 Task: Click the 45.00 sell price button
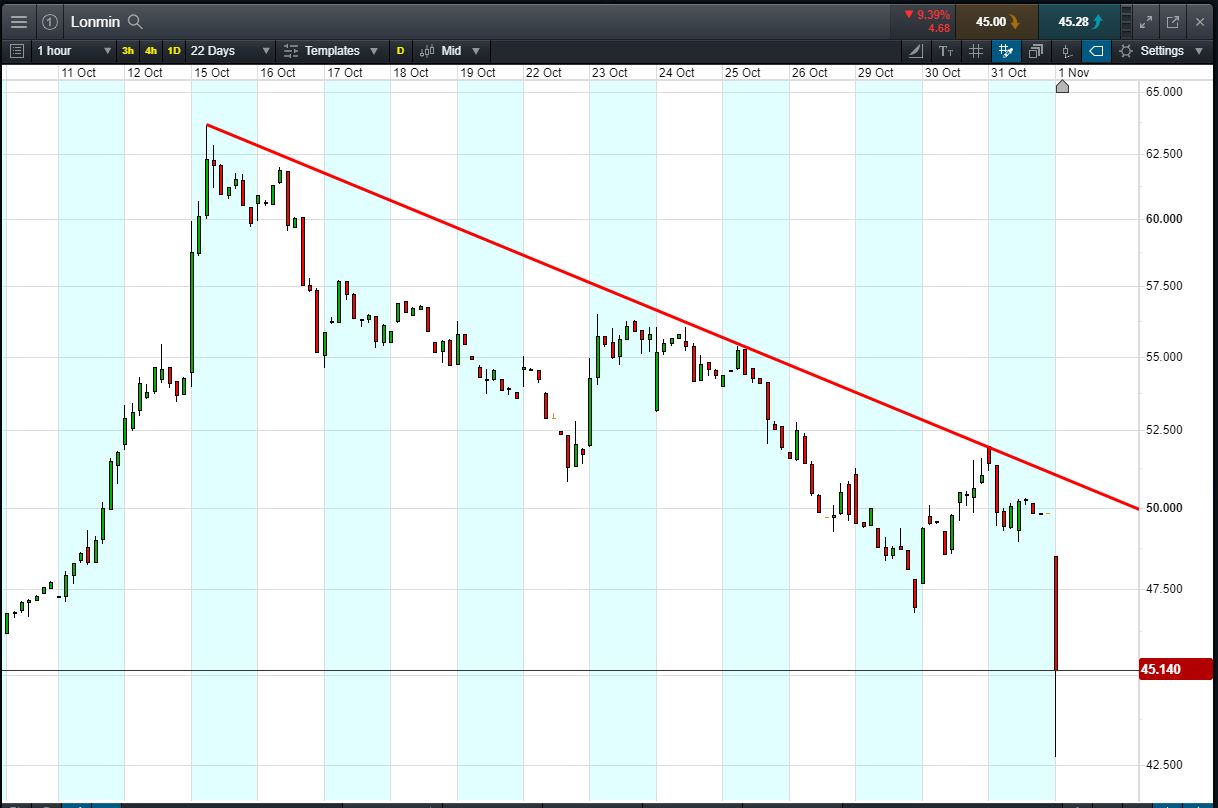[x=996, y=21]
